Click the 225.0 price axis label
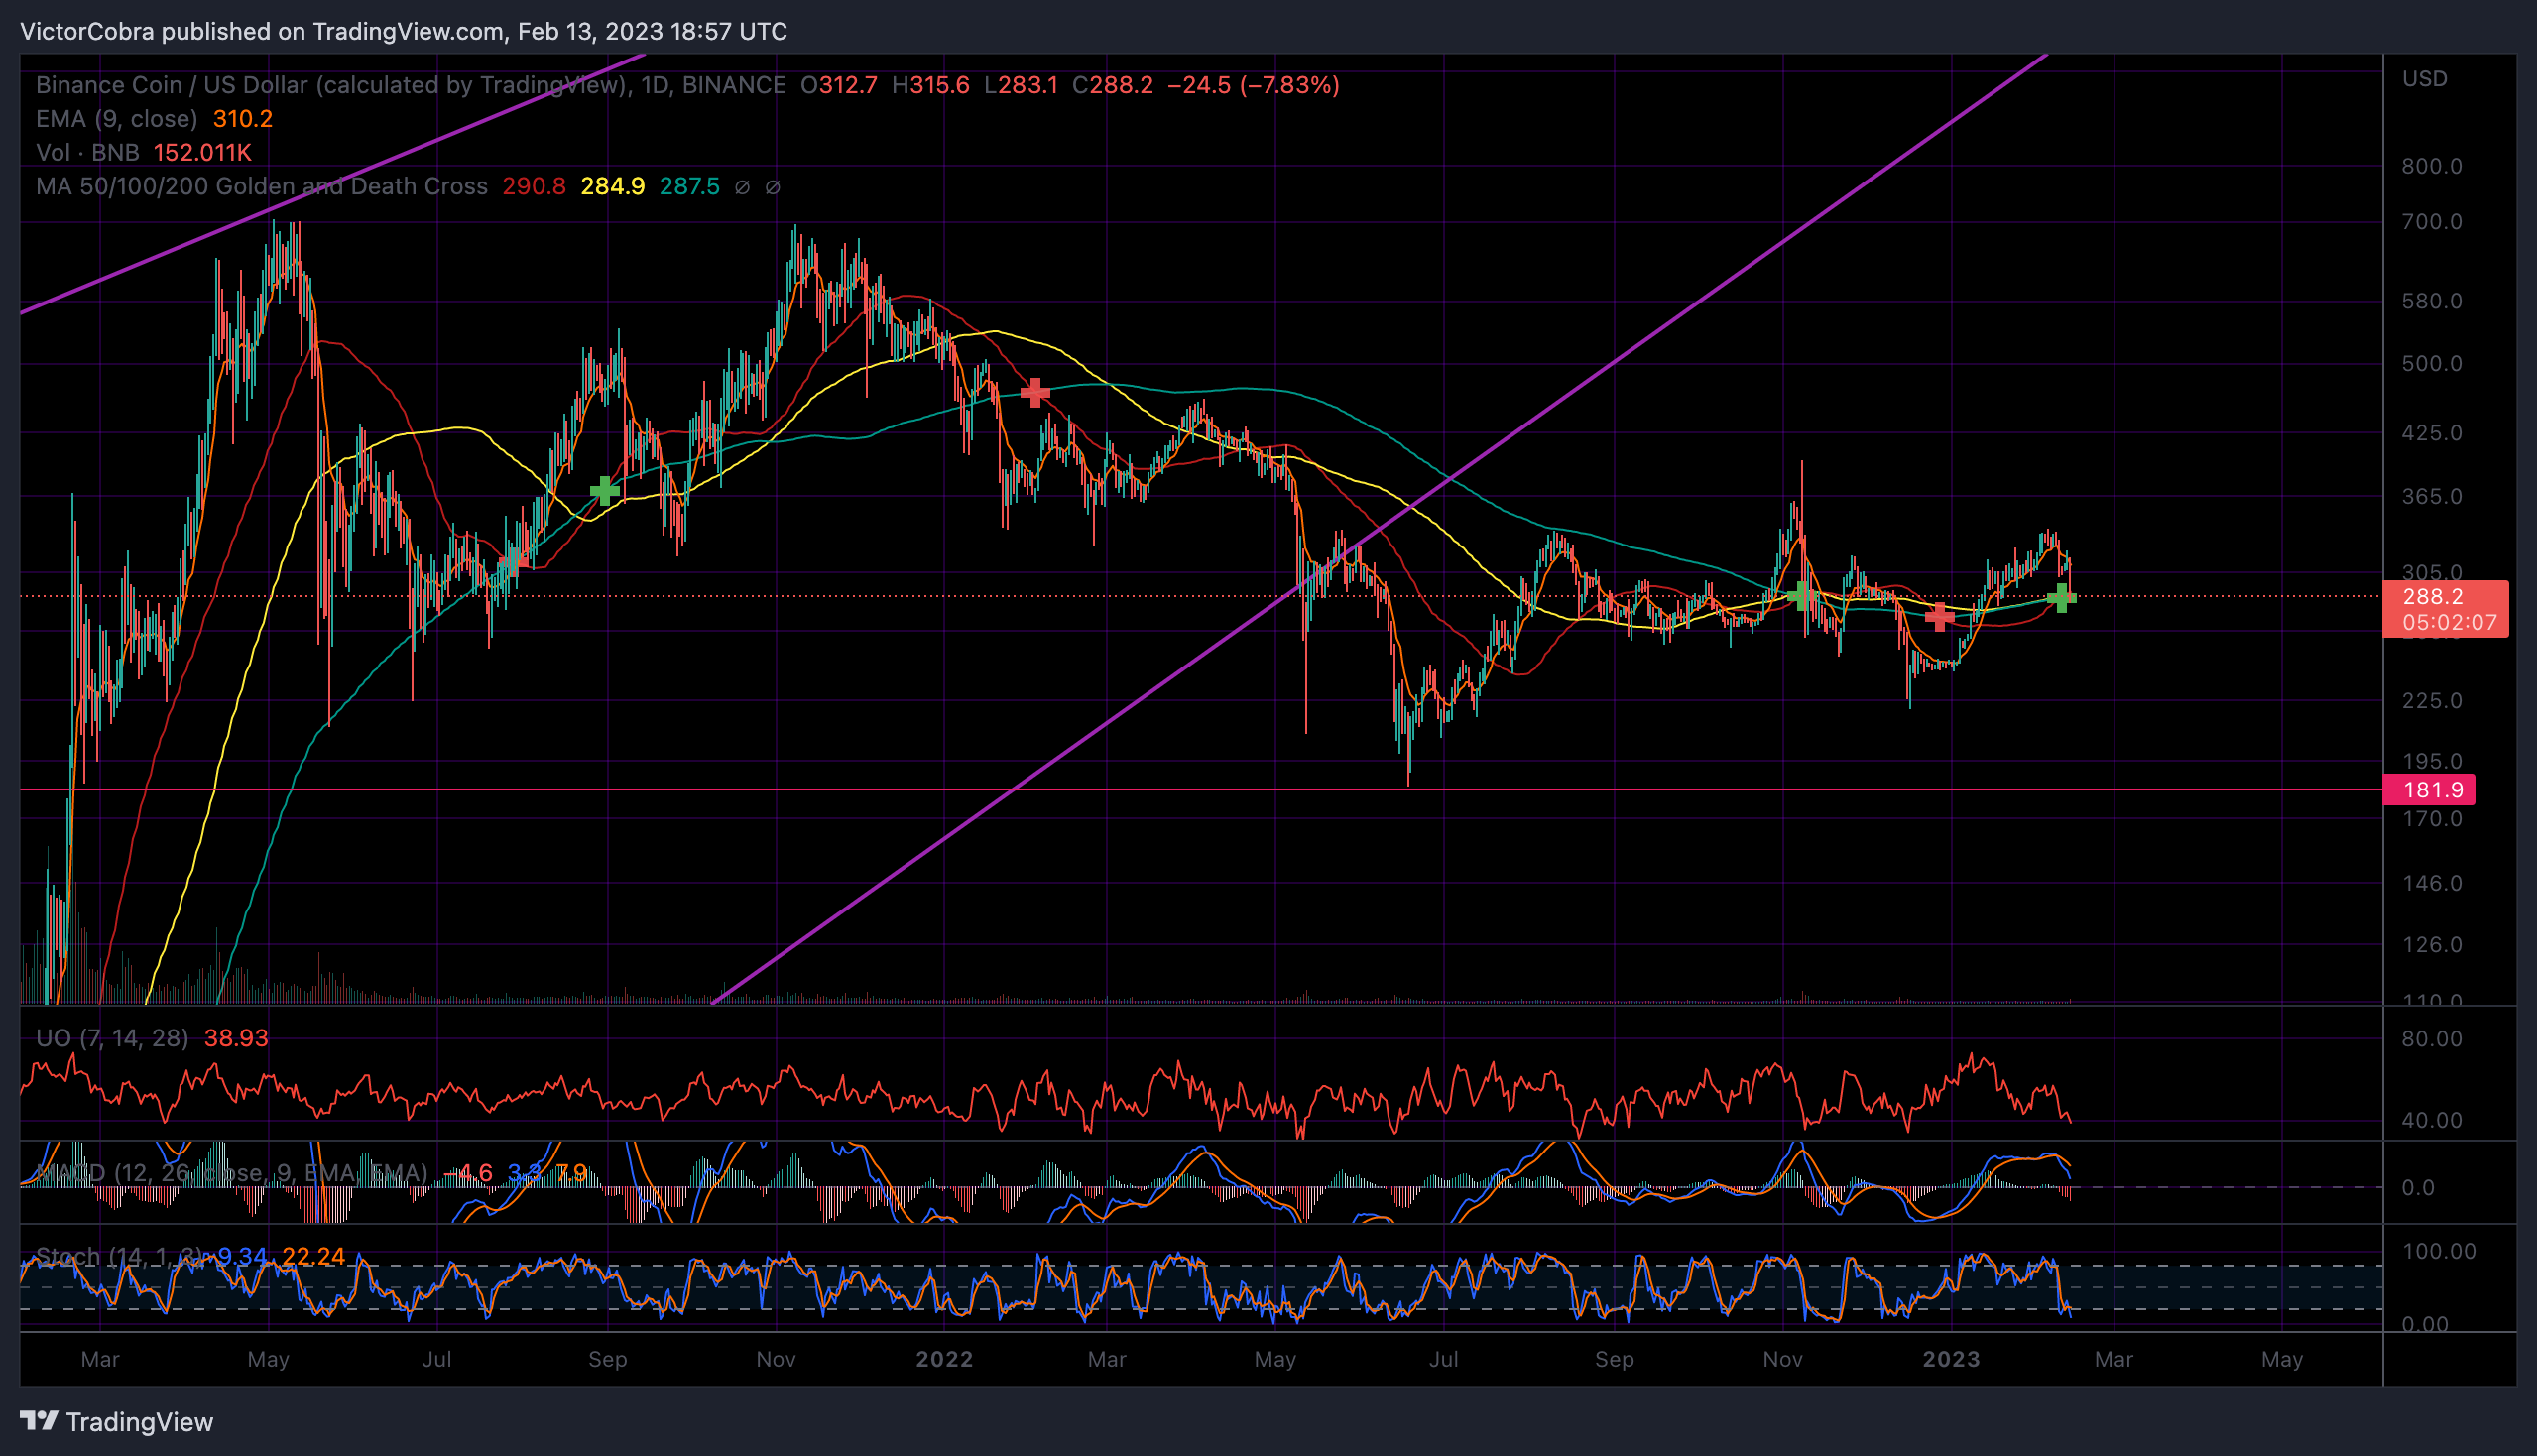The height and width of the screenshot is (1456, 2537). [2432, 701]
